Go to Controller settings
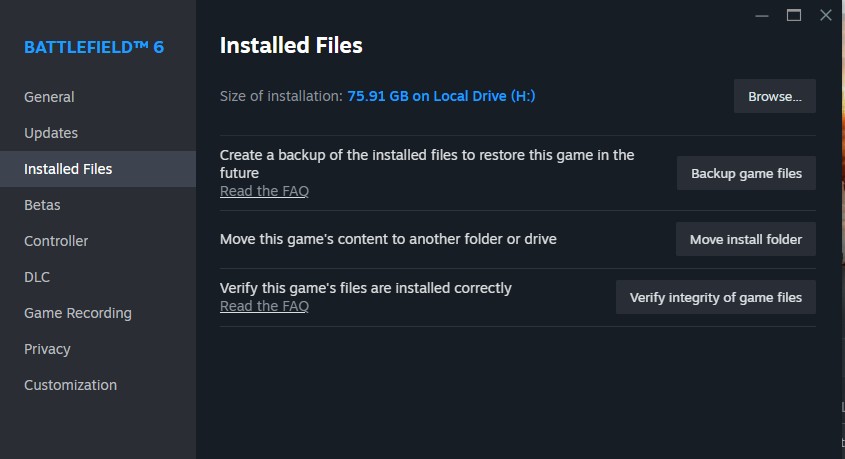 coord(56,241)
